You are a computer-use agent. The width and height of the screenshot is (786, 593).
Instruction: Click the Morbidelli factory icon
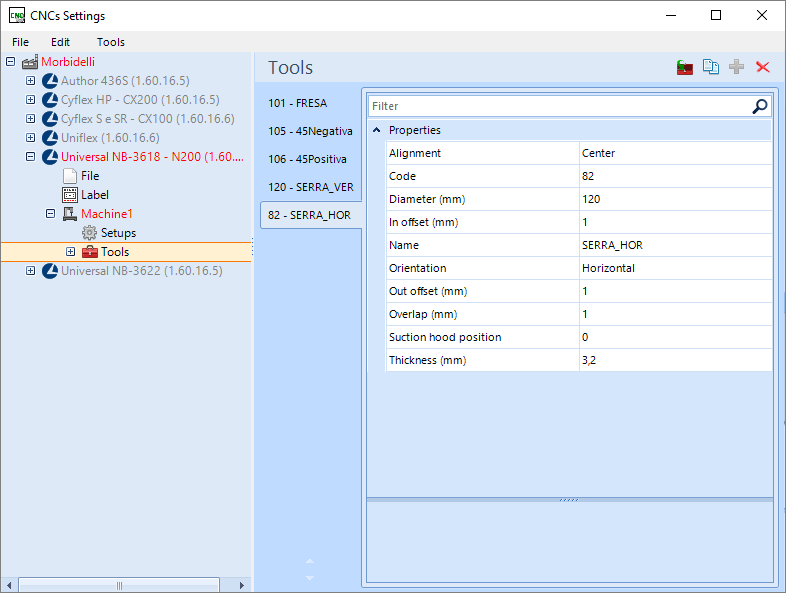coord(30,62)
